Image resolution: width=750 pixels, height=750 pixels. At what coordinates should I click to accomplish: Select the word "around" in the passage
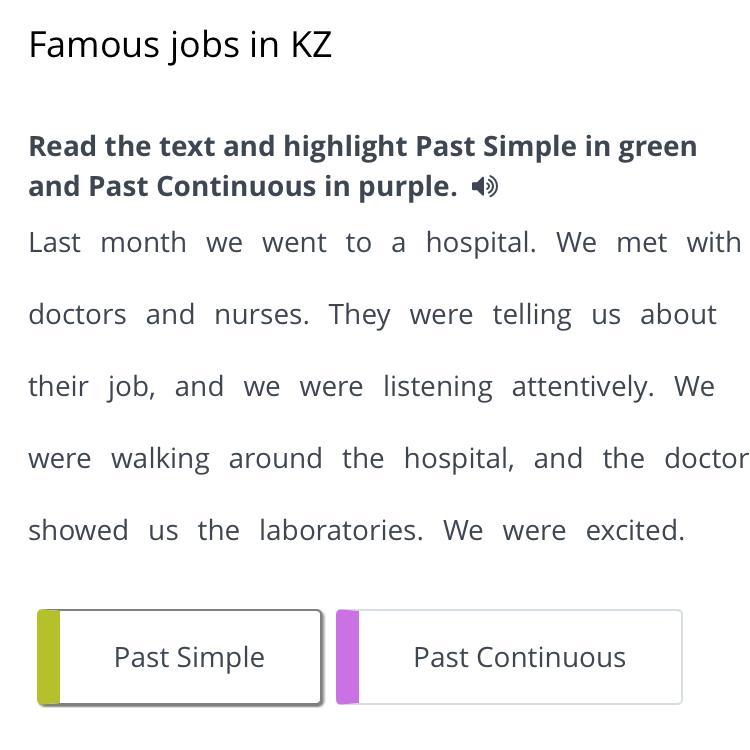coord(276,458)
